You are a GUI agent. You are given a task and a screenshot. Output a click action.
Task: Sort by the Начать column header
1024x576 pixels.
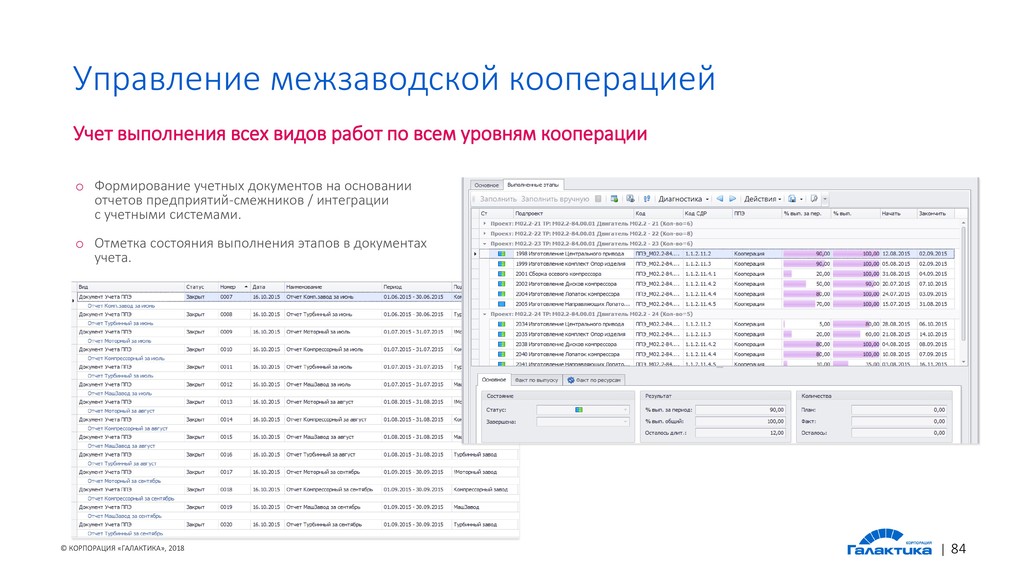pos(897,214)
